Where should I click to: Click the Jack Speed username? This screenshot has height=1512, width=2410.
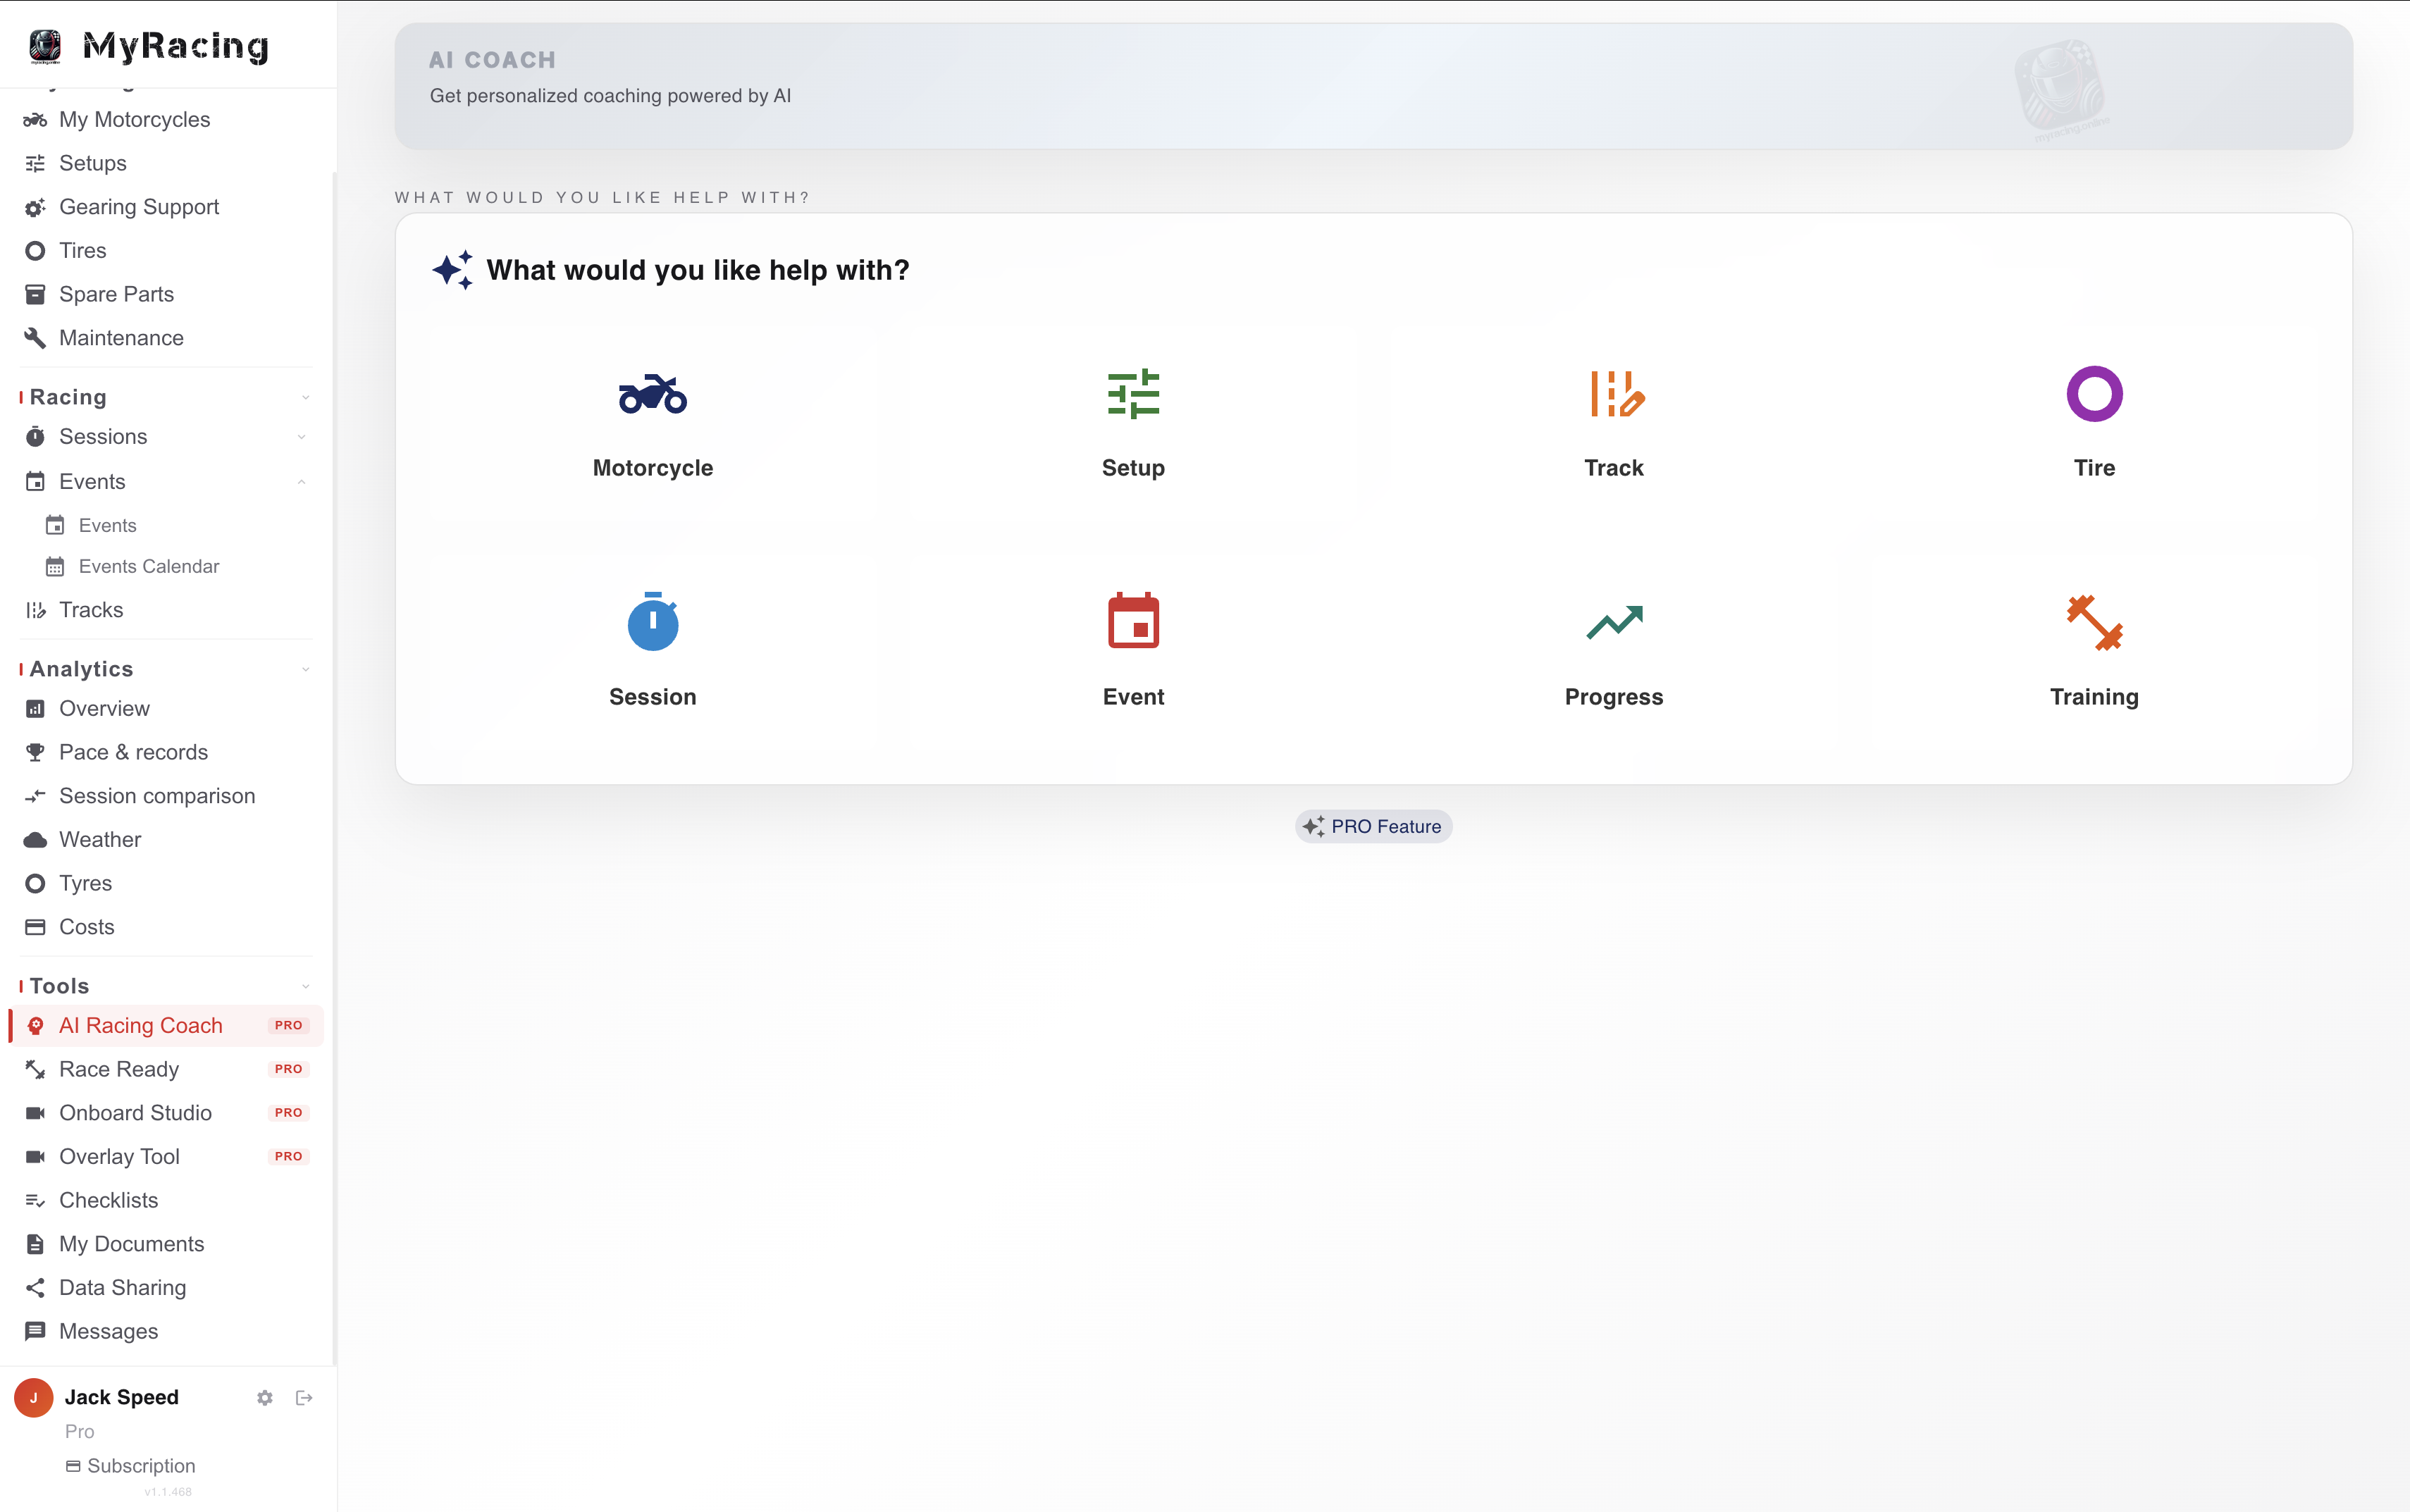pyautogui.click(x=122, y=1397)
